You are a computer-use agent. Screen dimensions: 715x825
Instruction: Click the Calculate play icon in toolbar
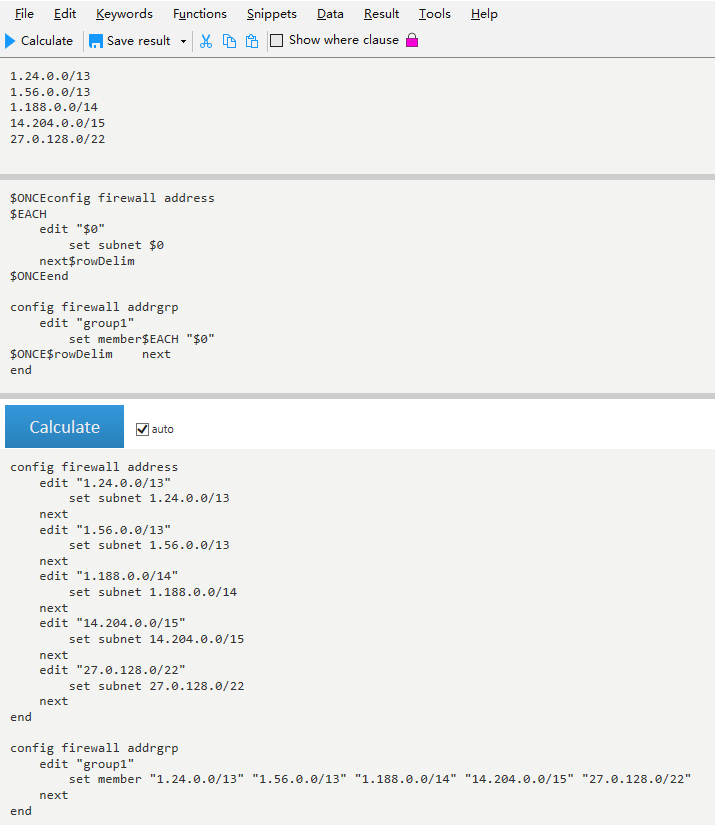(11, 41)
